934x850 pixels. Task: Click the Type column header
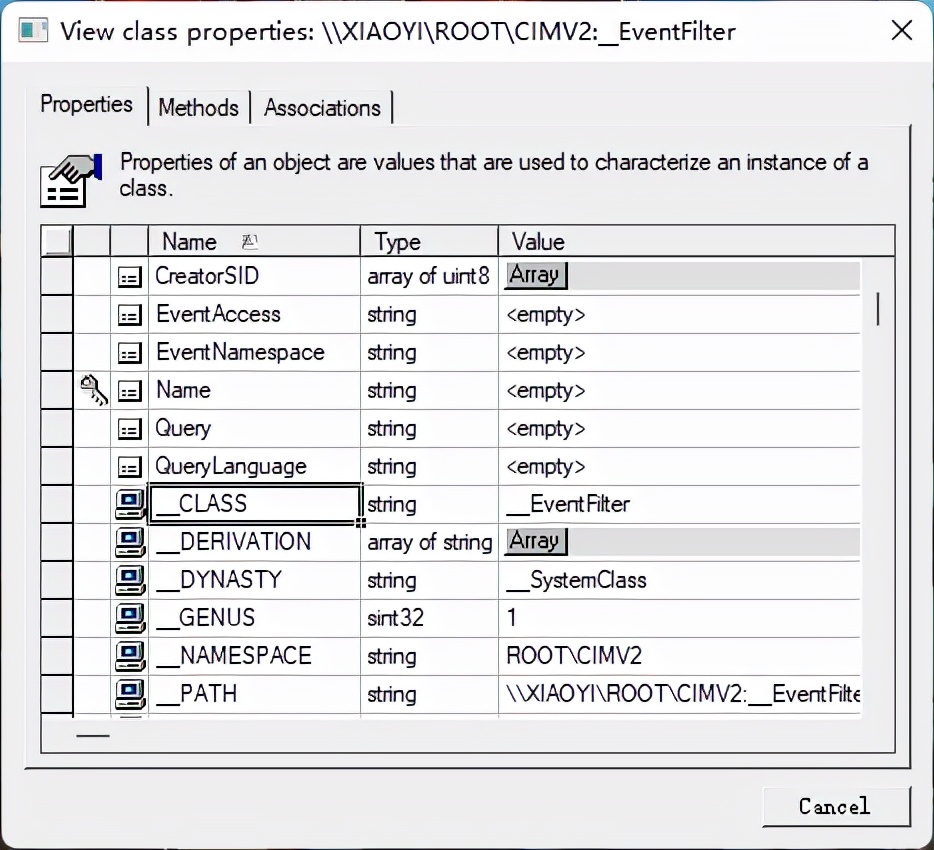click(429, 241)
